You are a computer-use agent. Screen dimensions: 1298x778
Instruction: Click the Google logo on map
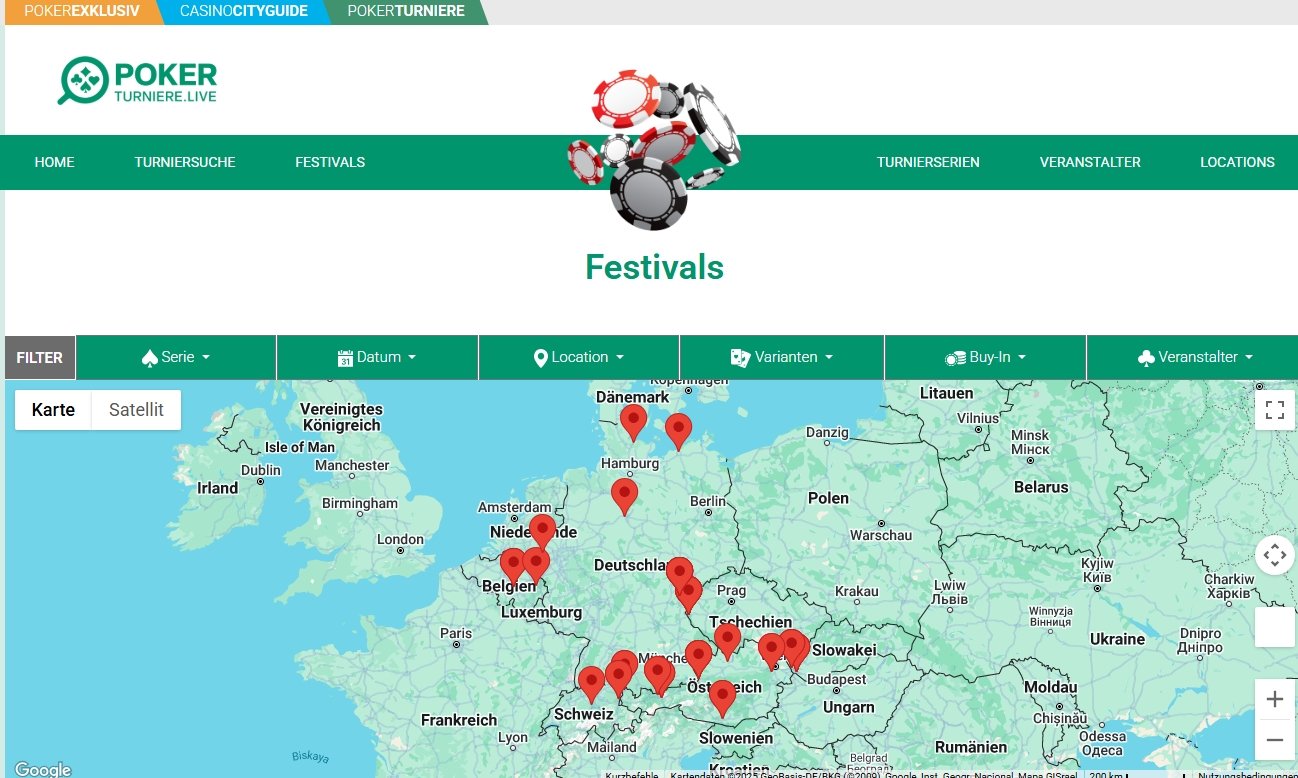coord(43,769)
